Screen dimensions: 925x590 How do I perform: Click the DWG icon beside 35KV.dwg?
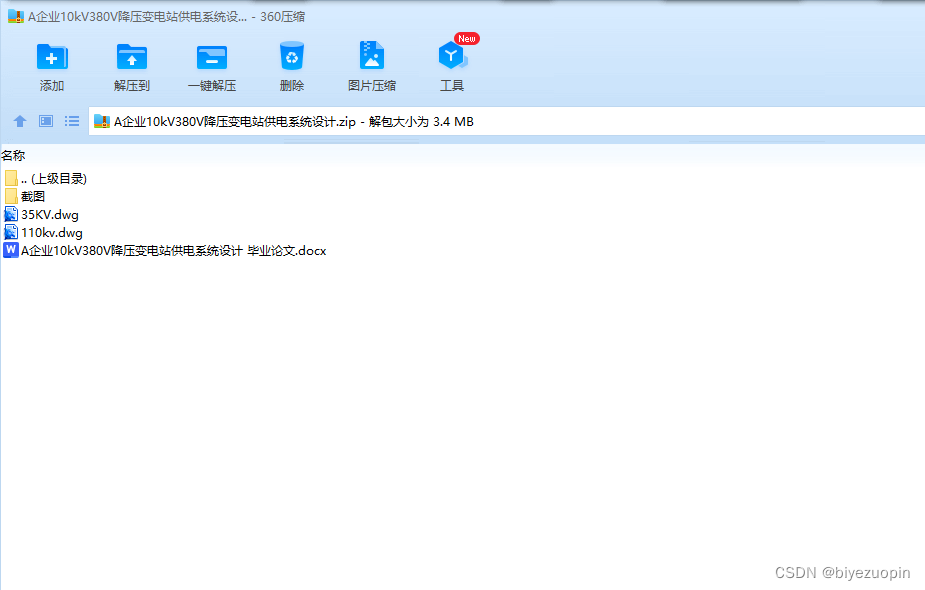point(11,214)
